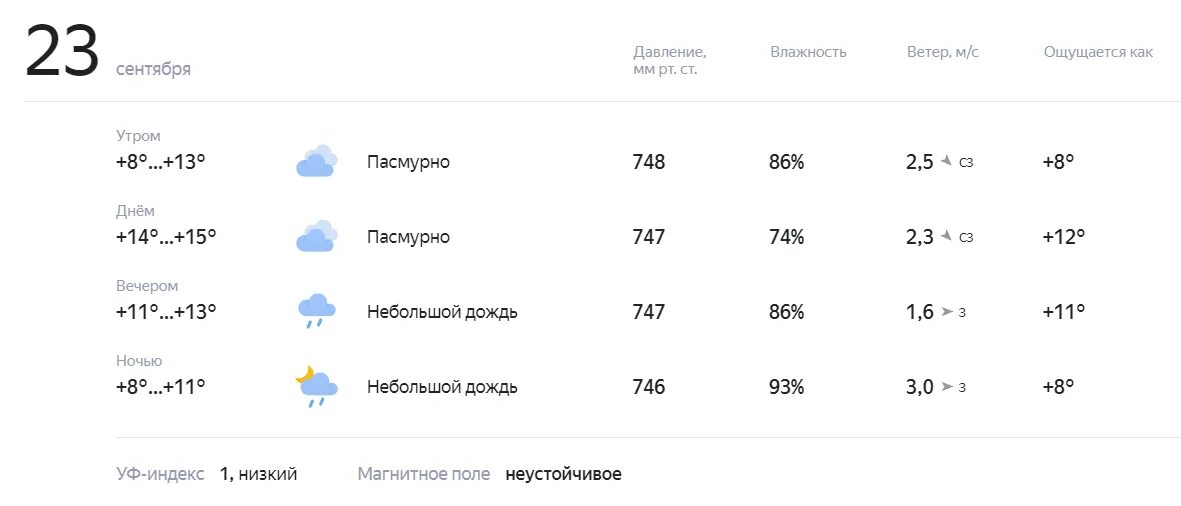Select the Утром temperature range +8°...+13°
This screenshot has width=1181, height=506.
click(x=160, y=162)
